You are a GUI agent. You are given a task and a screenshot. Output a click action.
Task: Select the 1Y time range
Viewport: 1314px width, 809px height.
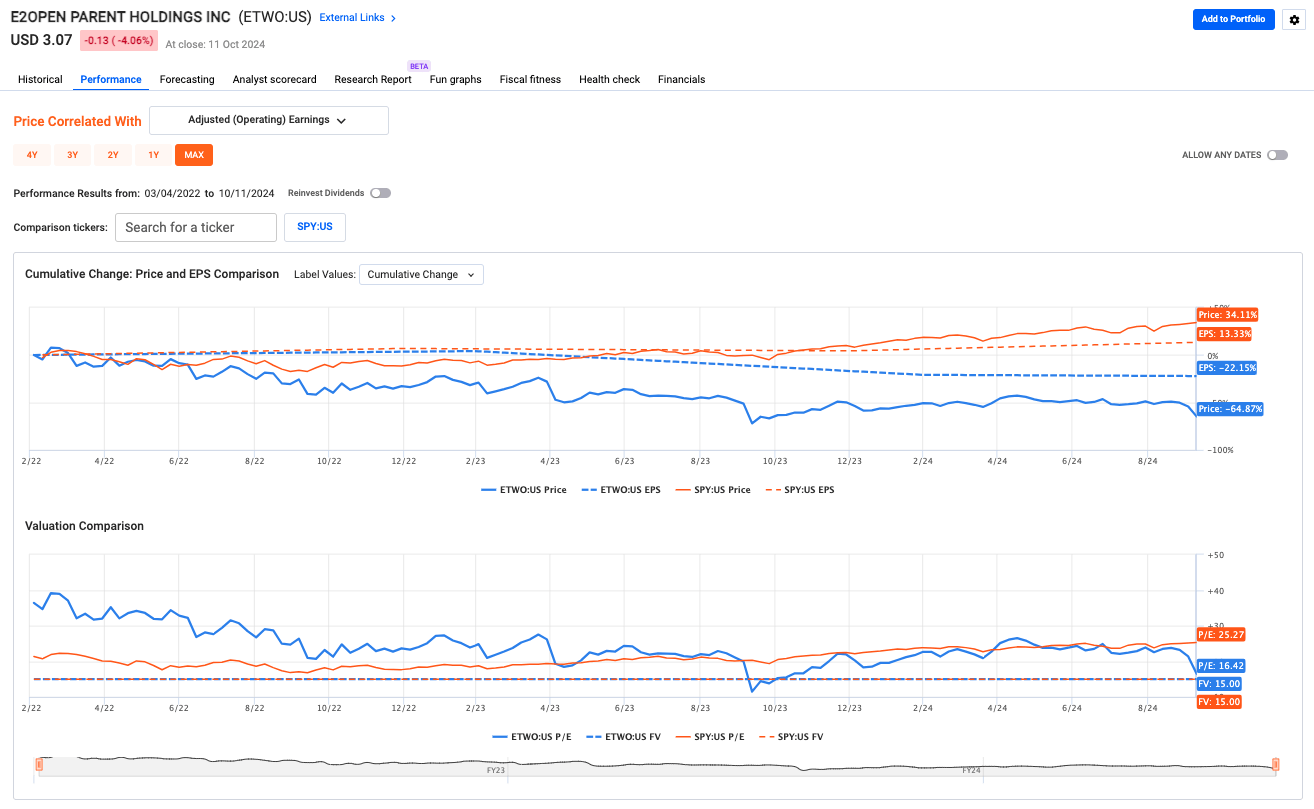click(153, 155)
